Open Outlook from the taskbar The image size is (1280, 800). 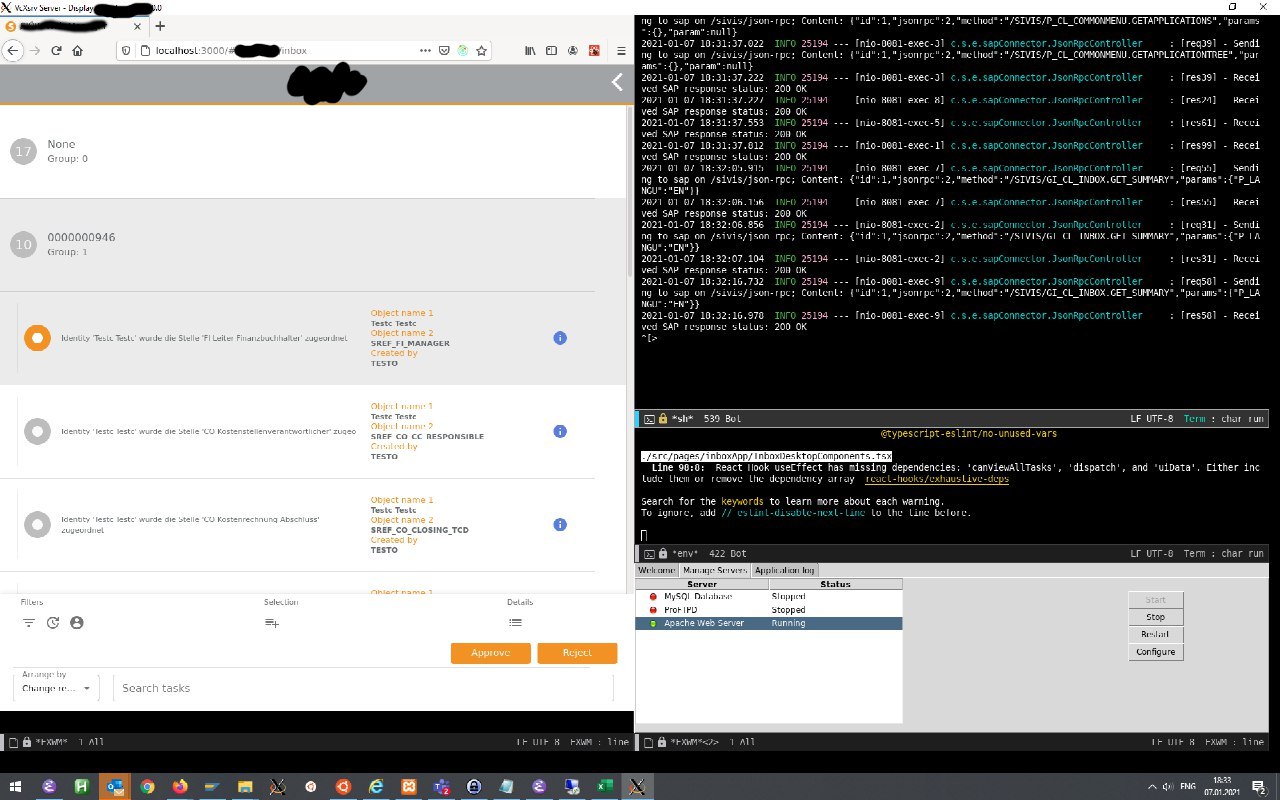(x=115, y=786)
